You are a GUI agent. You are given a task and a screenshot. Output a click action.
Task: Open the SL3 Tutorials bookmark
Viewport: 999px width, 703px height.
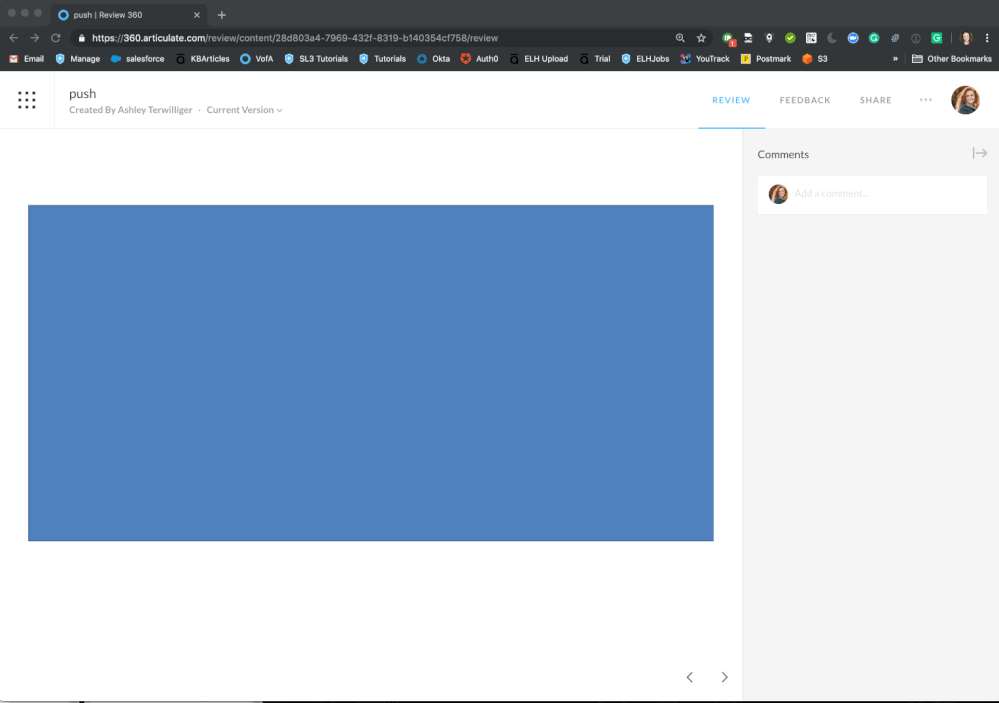316,59
